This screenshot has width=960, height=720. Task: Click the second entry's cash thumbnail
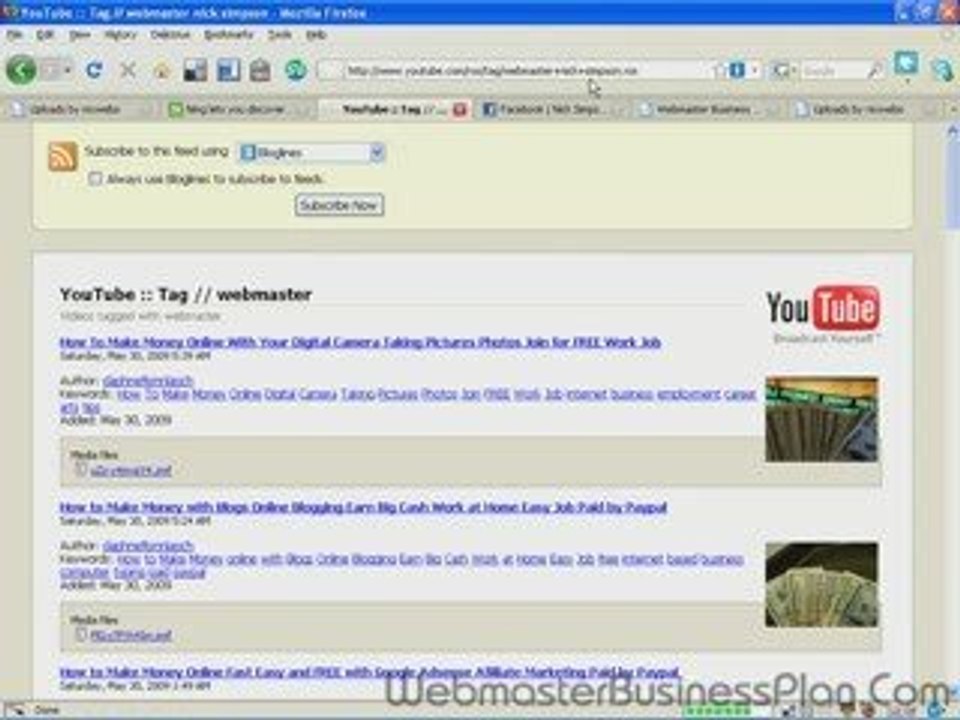822,585
